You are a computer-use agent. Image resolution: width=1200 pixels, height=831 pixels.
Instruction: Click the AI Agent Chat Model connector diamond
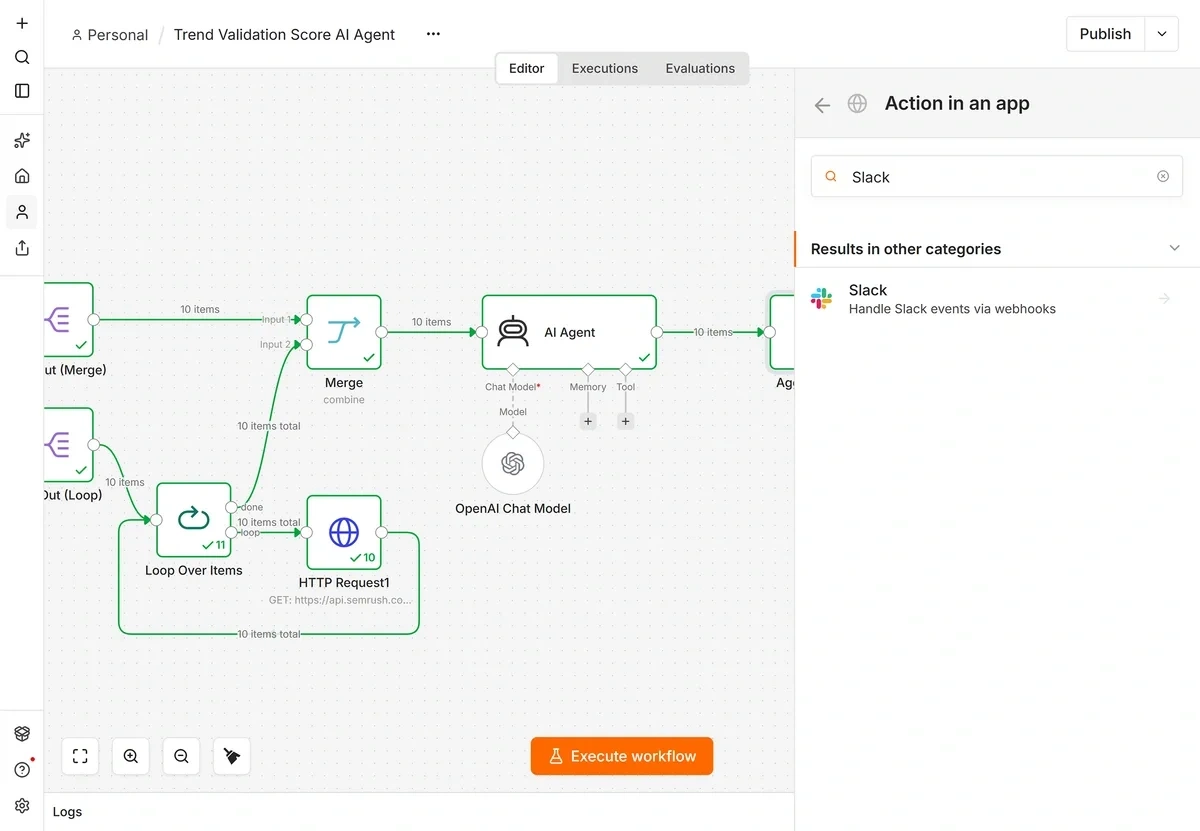(513, 369)
